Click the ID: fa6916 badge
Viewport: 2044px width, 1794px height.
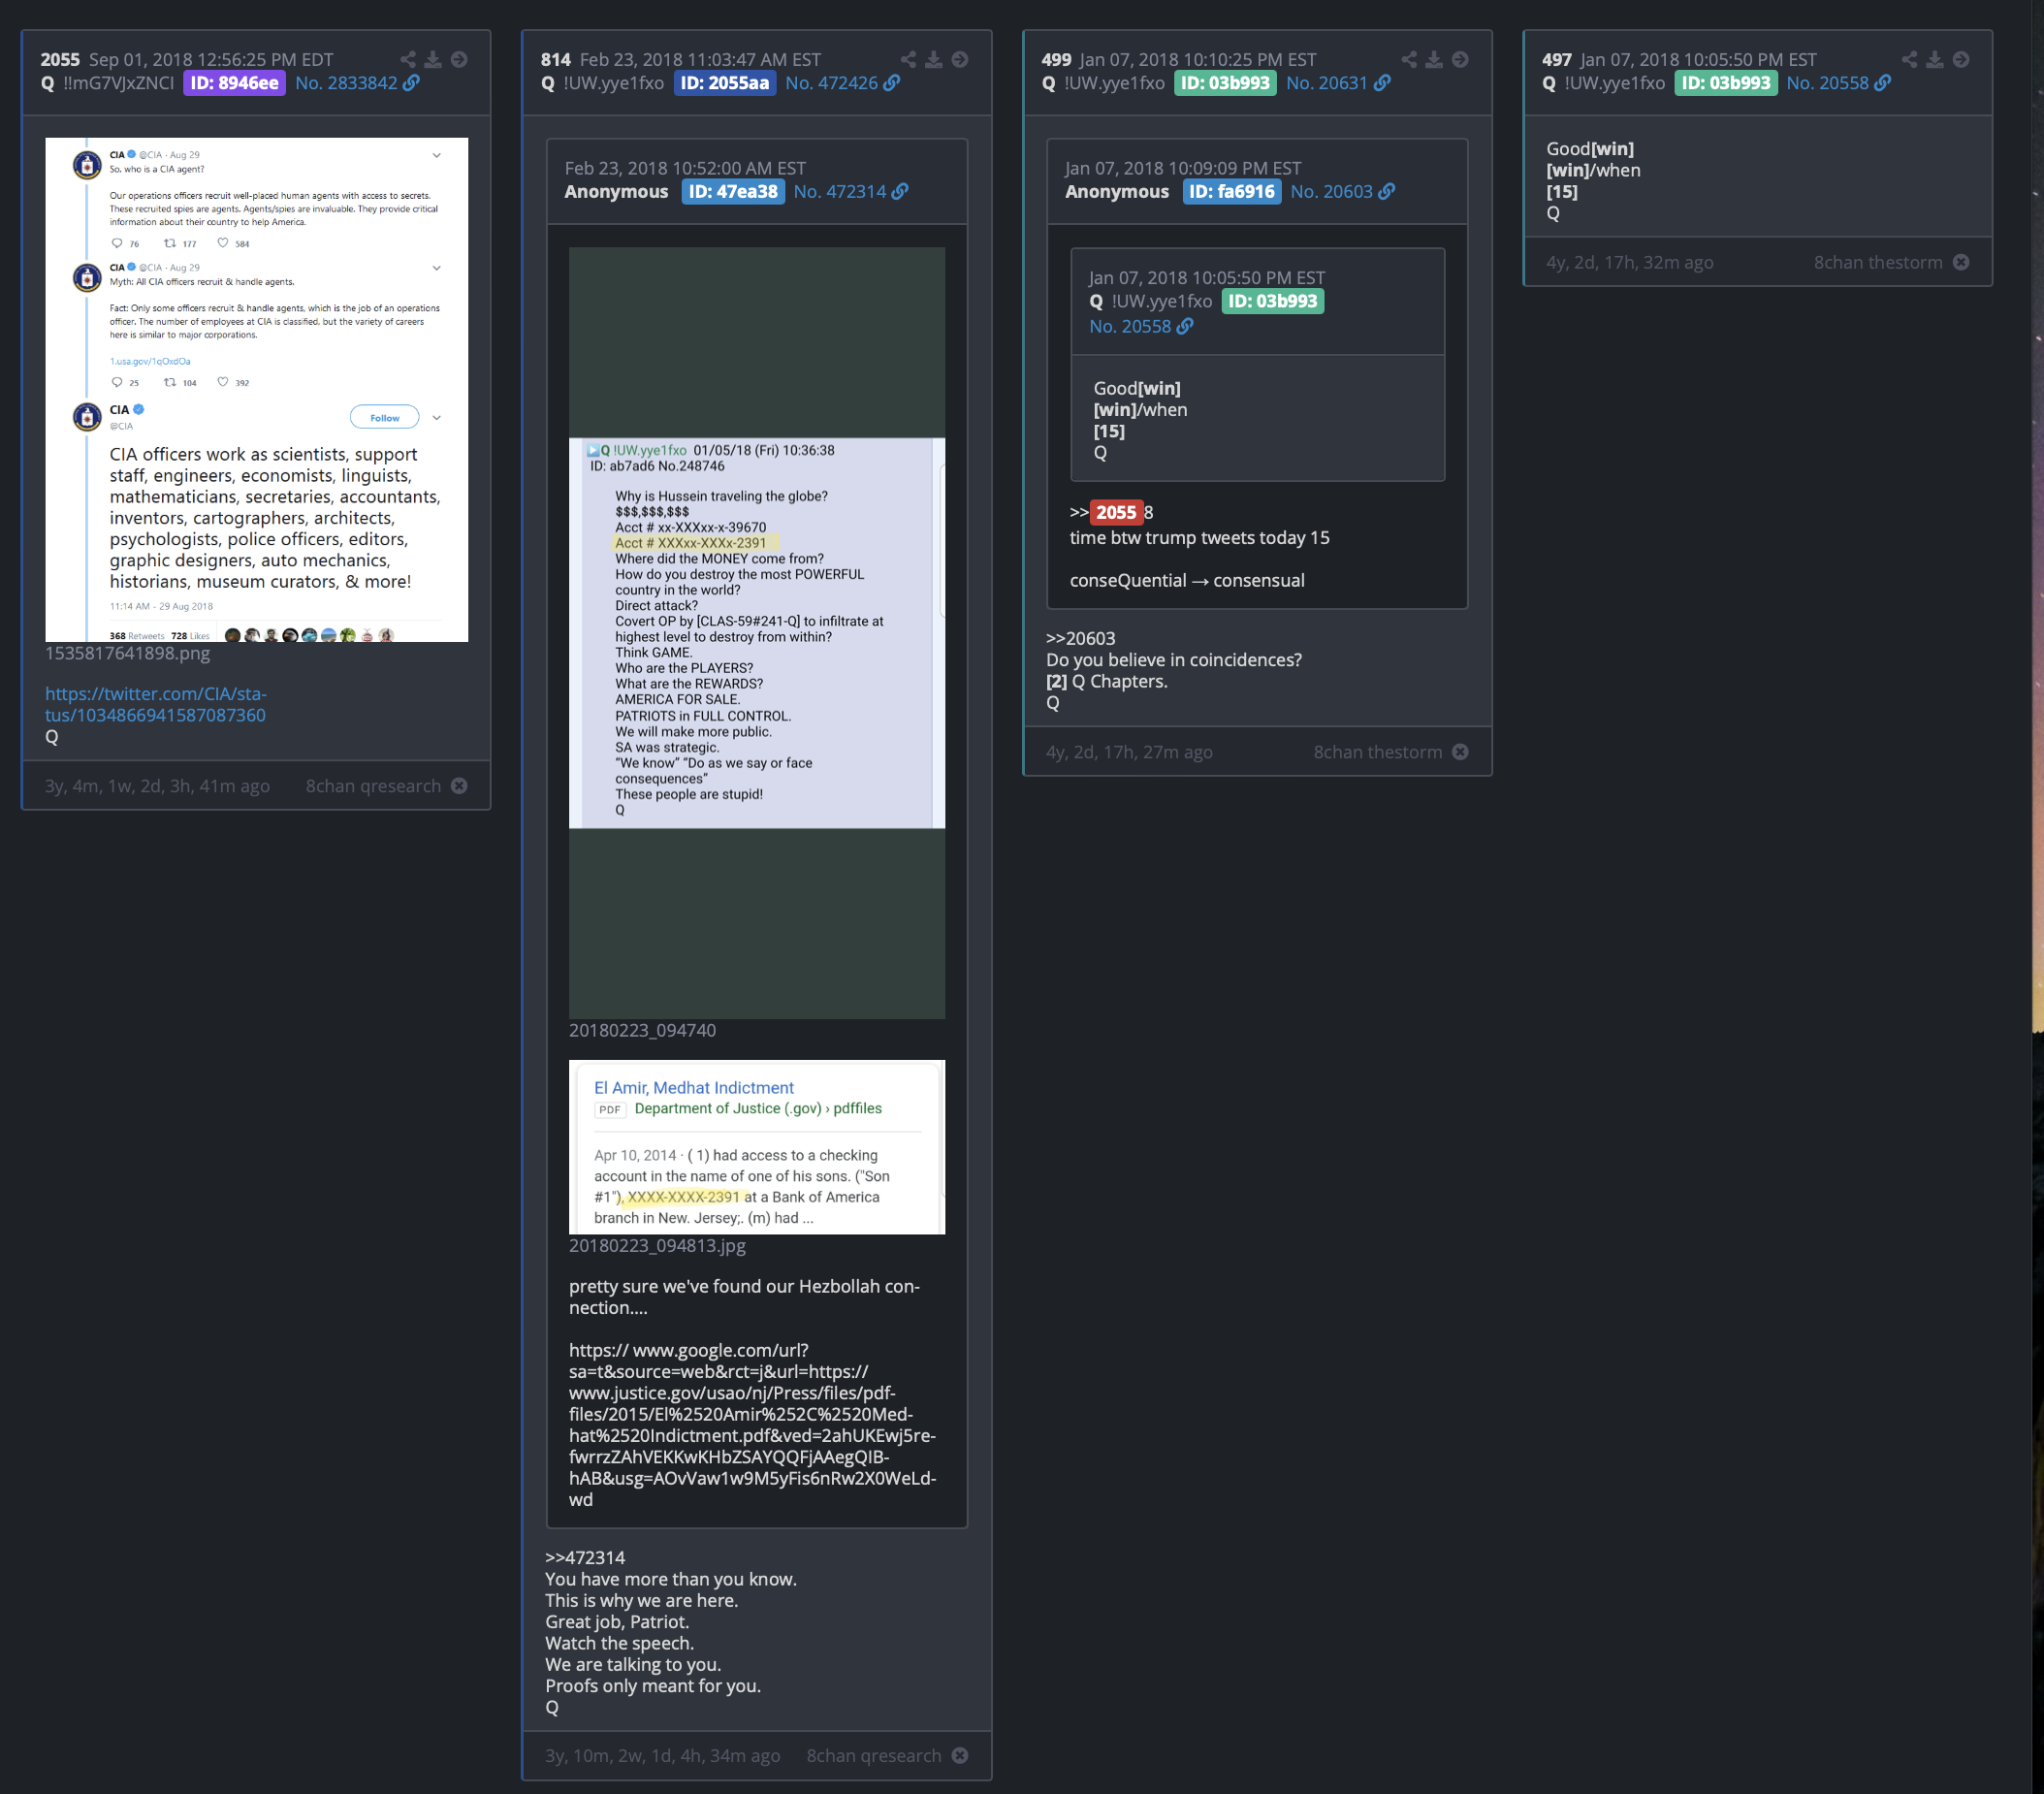click(1232, 191)
